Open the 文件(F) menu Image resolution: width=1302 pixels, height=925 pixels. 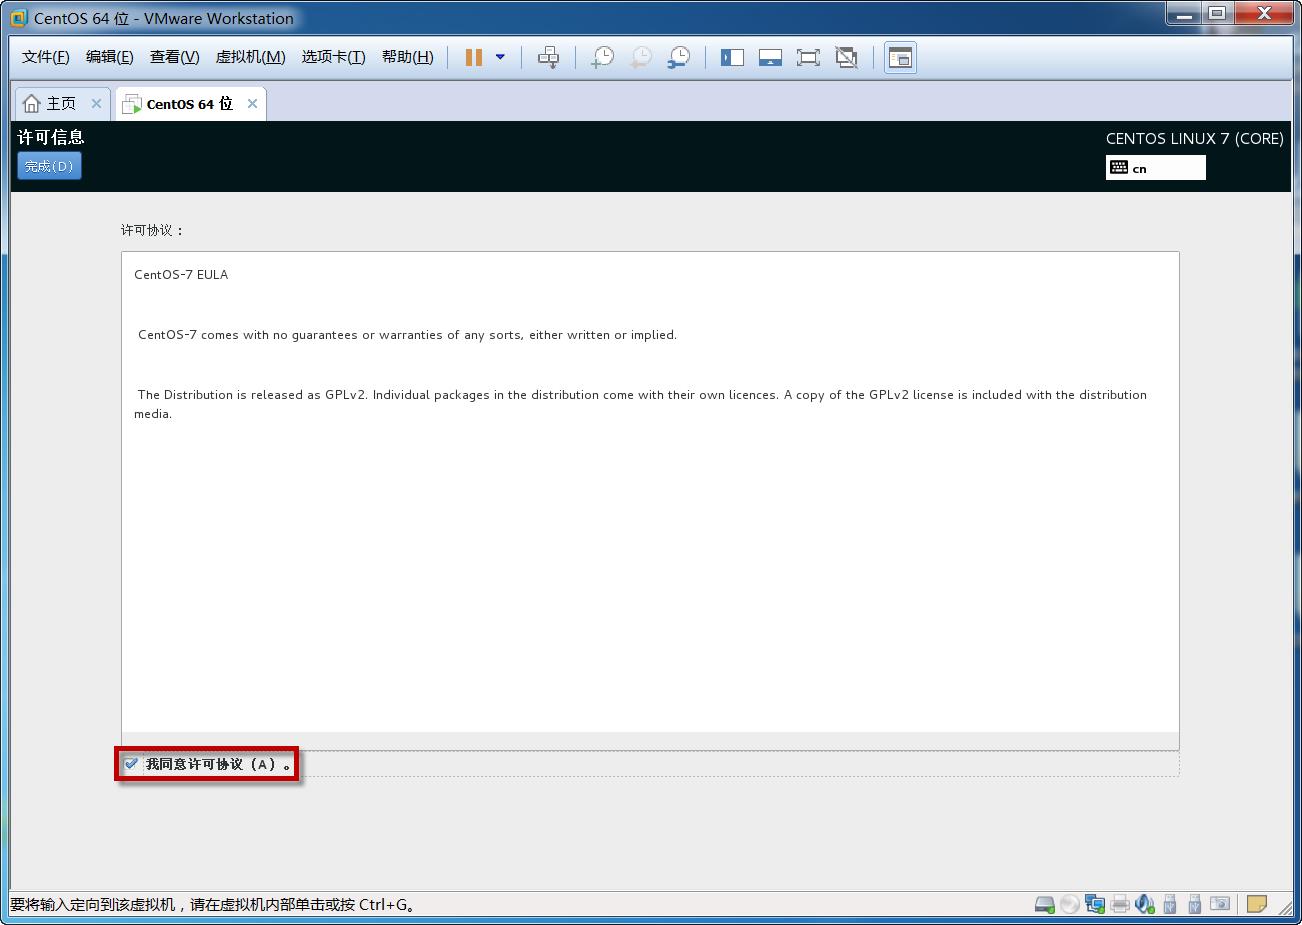(46, 57)
